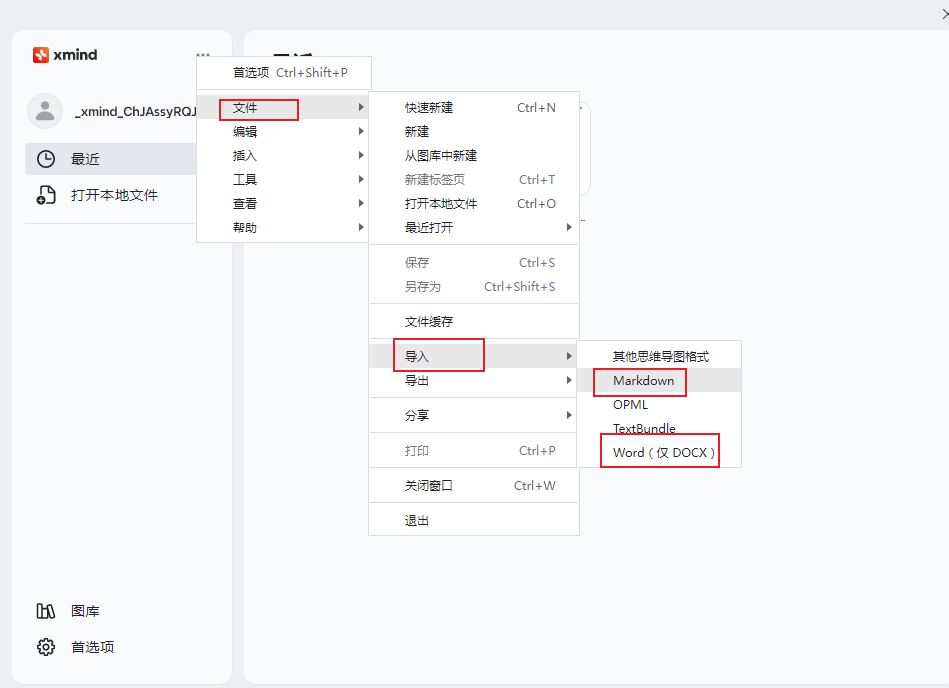Click the three-dot menu icon

[203, 55]
